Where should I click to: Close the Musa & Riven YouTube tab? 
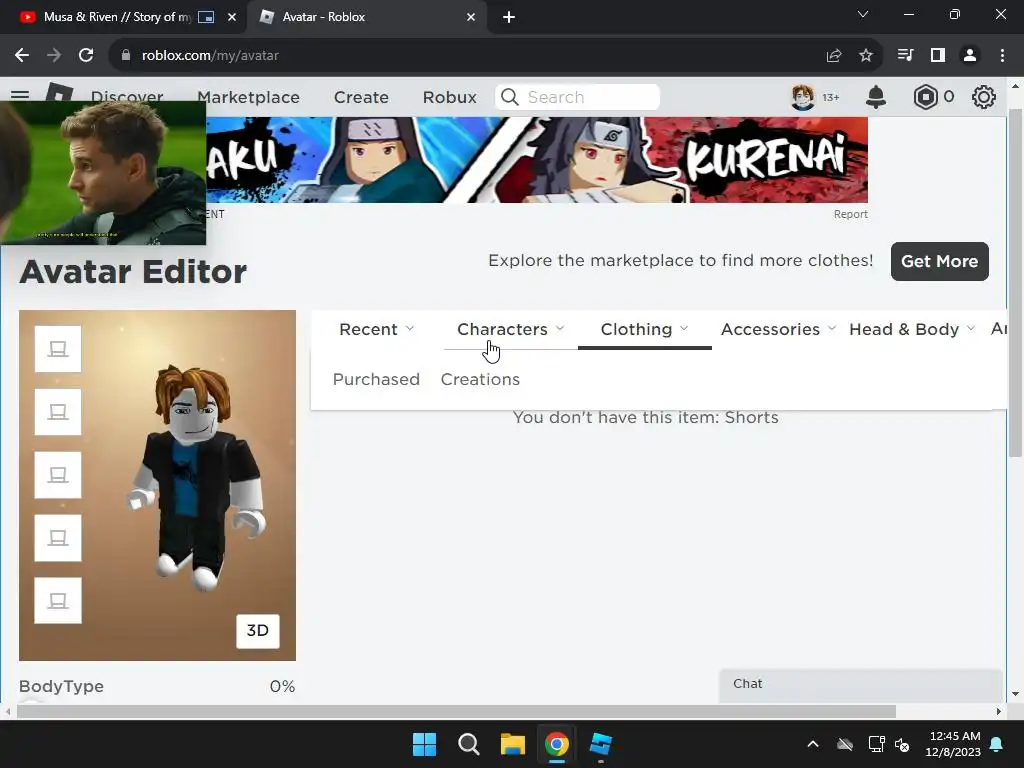click(232, 17)
